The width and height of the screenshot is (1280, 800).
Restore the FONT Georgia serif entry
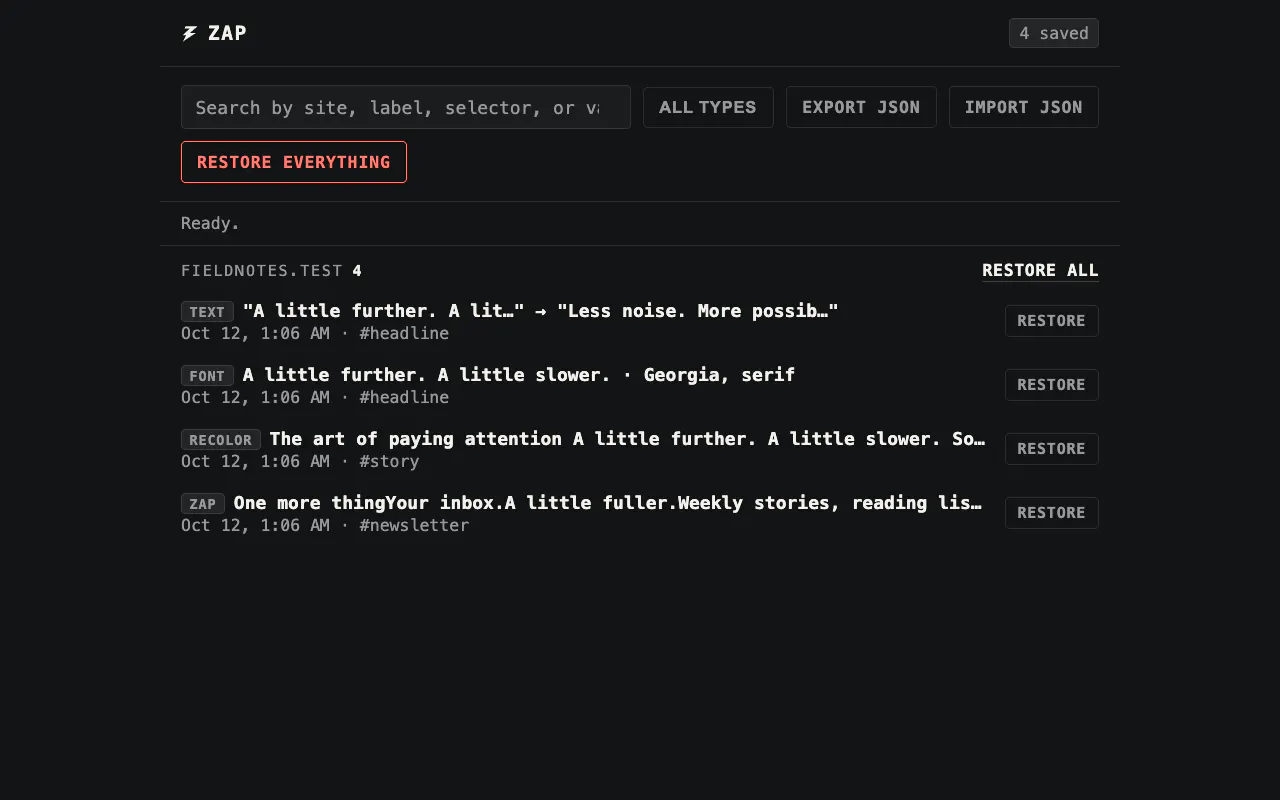click(1051, 385)
